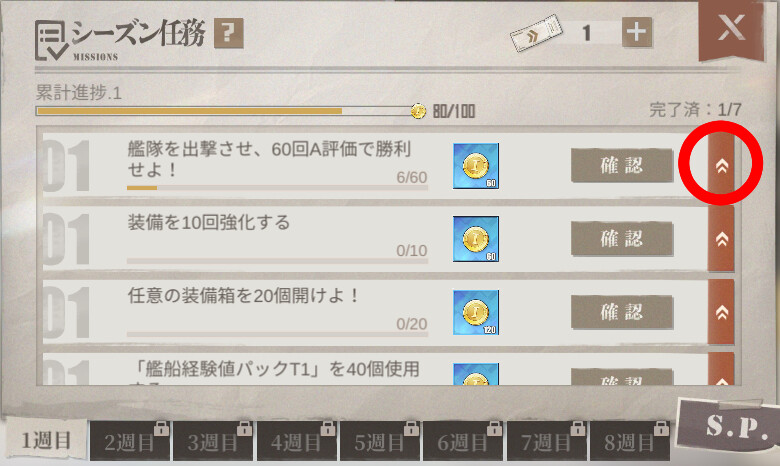Viewport: 780px width, 466px height.
Task: Expand the 装備箱を20個開けよ mission chevron
Action: point(721,312)
